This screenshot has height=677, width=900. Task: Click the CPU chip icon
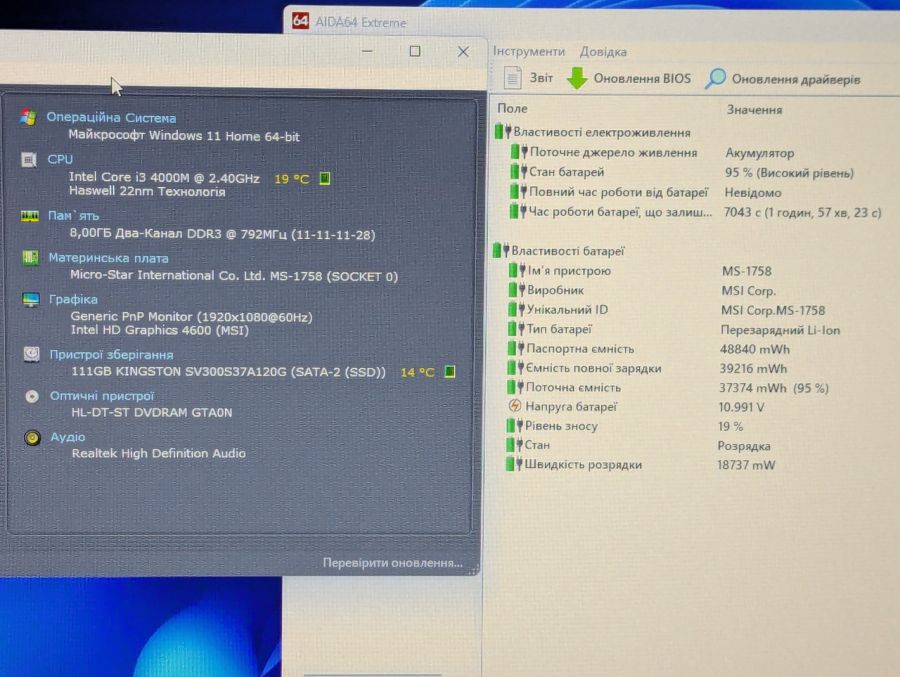[x=29, y=159]
